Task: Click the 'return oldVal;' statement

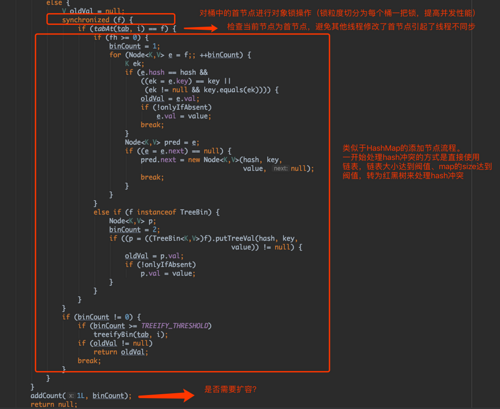Action: pos(121,352)
